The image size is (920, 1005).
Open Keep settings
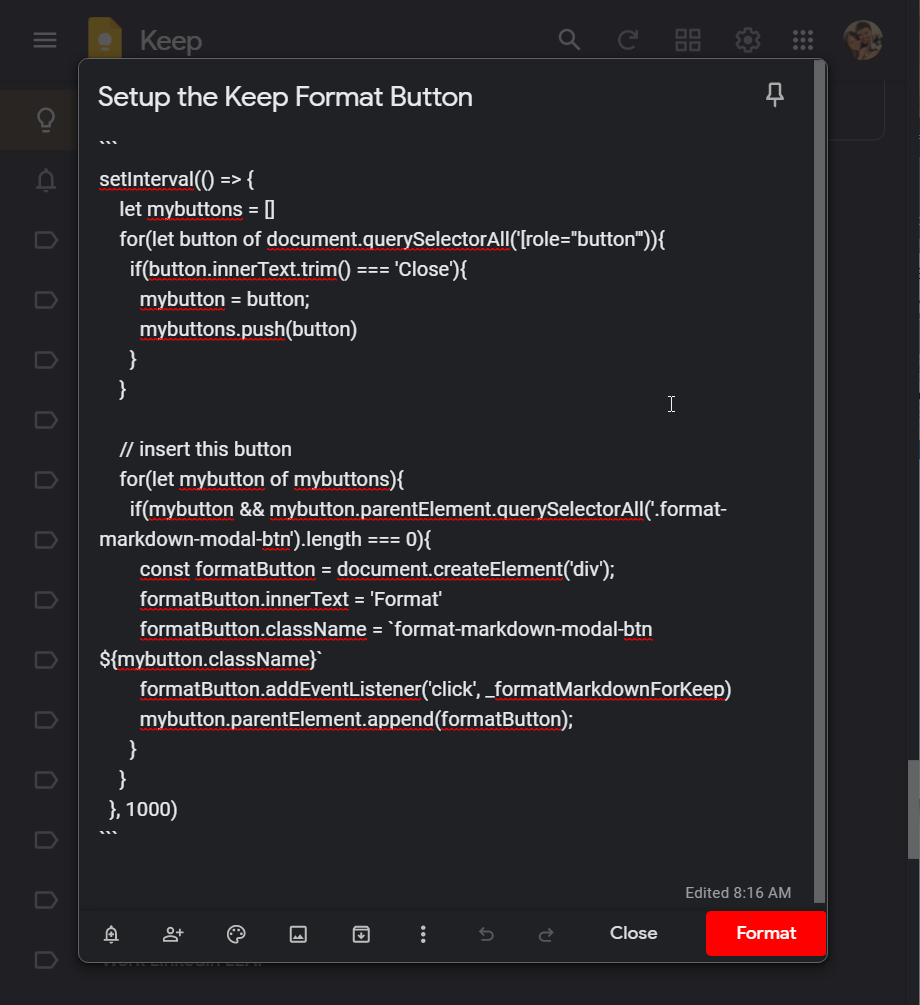click(746, 40)
